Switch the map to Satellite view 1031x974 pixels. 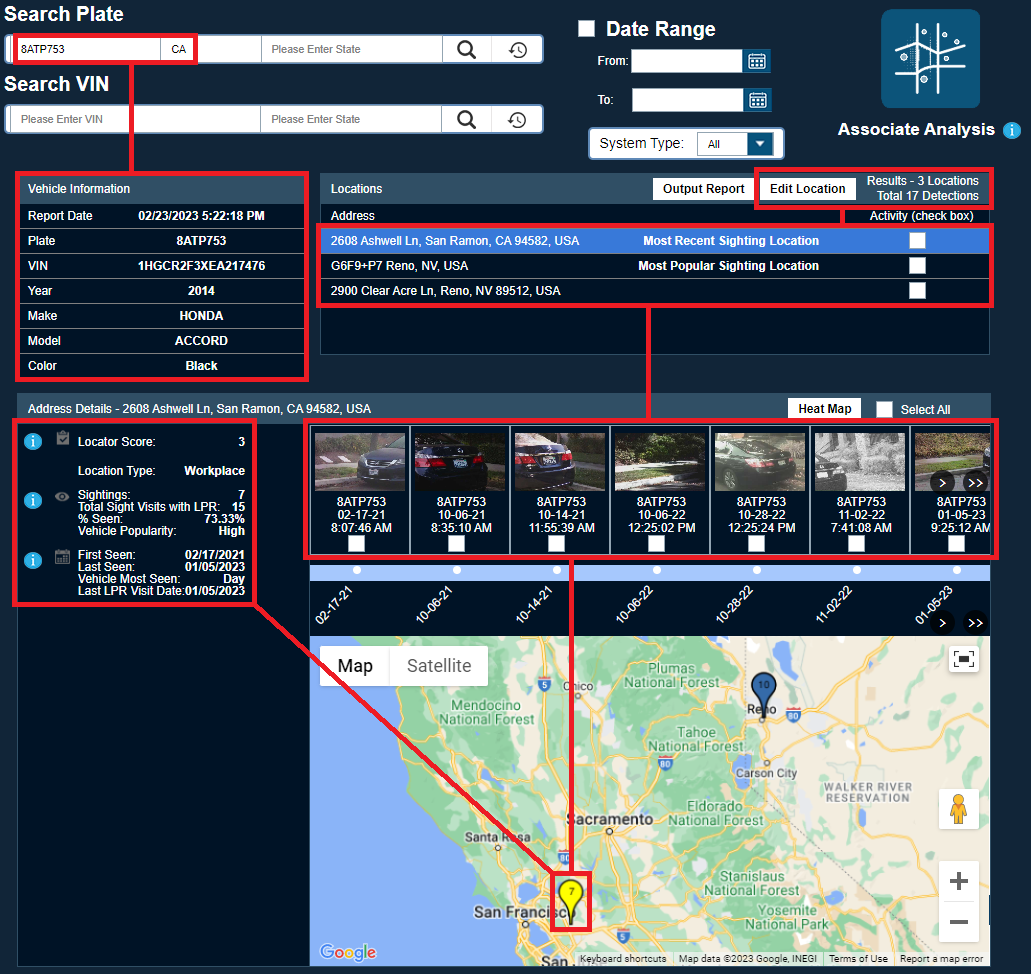(438, 666)
